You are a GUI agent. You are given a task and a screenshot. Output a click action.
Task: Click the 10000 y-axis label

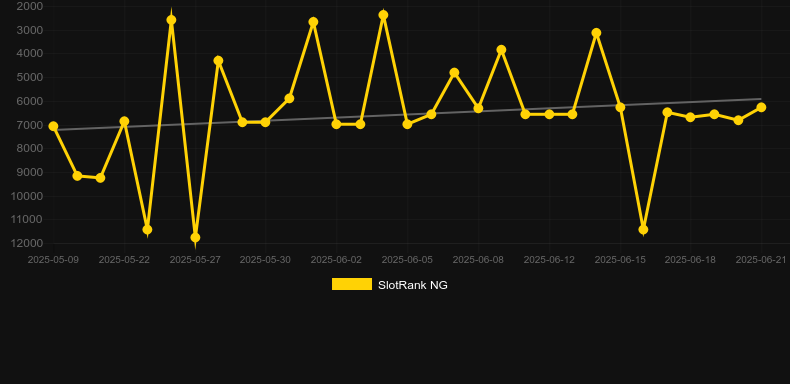[27, 196]
